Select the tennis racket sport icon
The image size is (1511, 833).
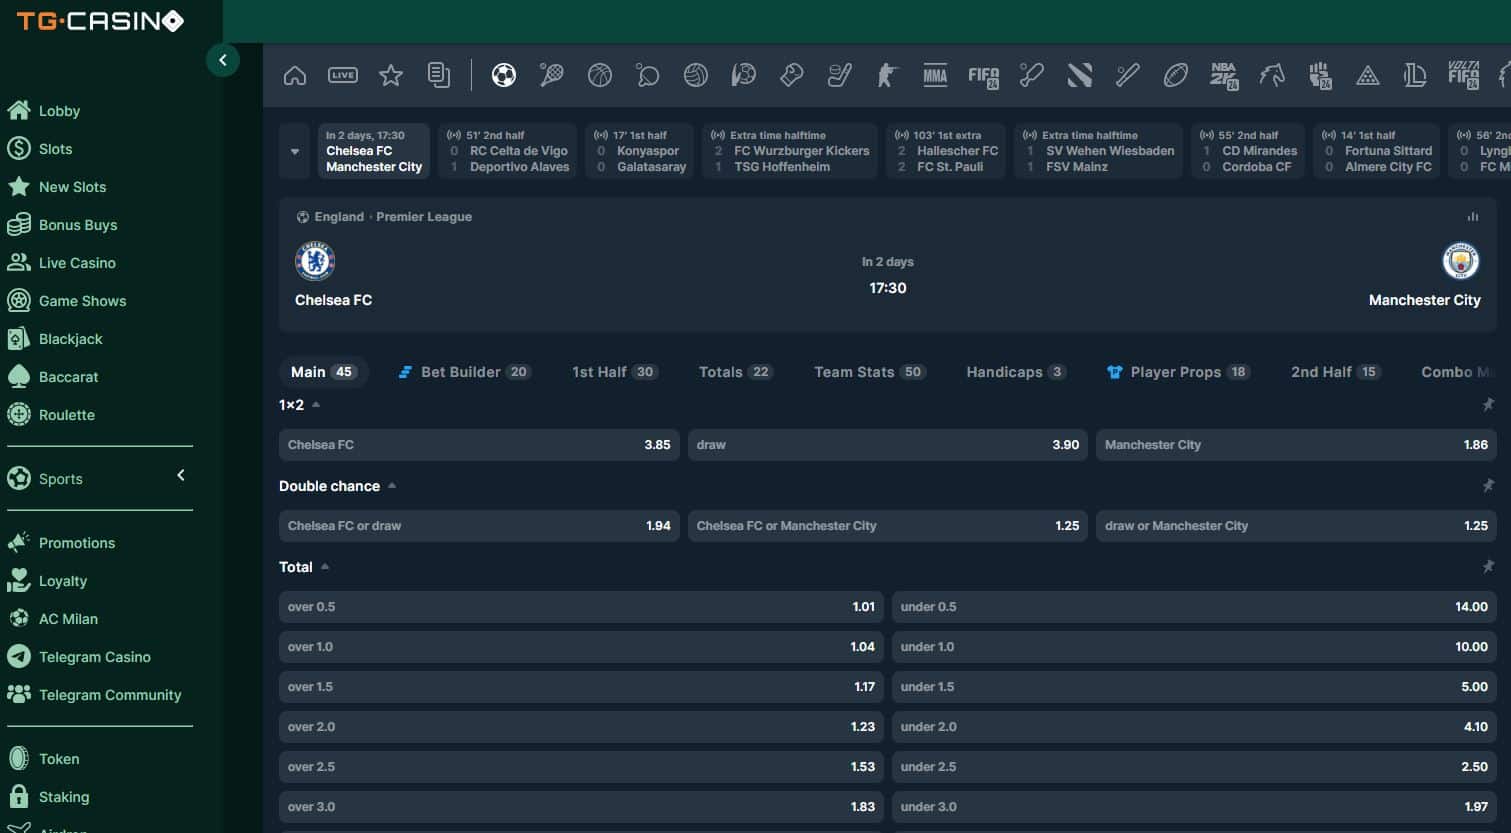(552, 75)
